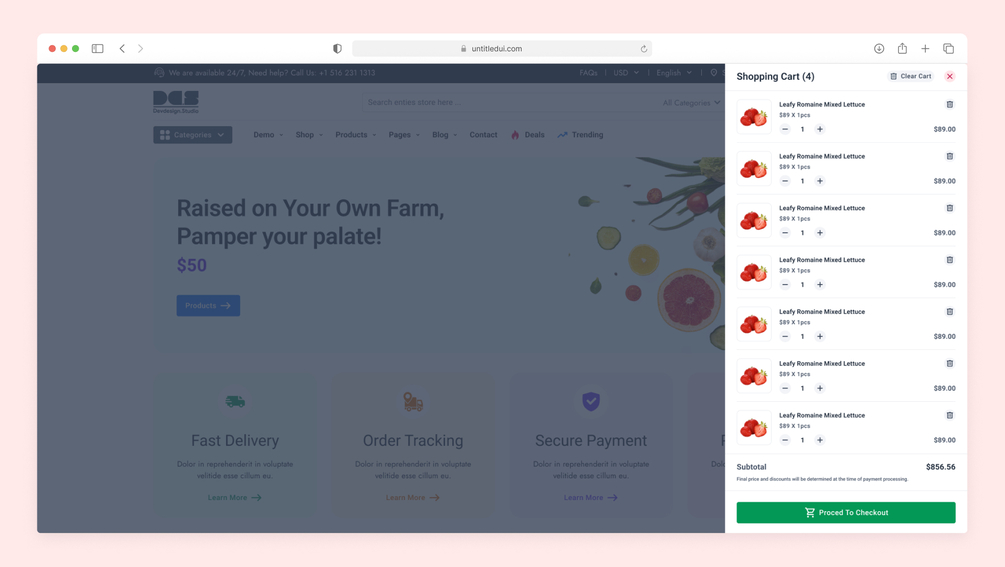Open the English language dropdown
The width and height of the screenshot is (1005, 567).
tap(674, 73)
